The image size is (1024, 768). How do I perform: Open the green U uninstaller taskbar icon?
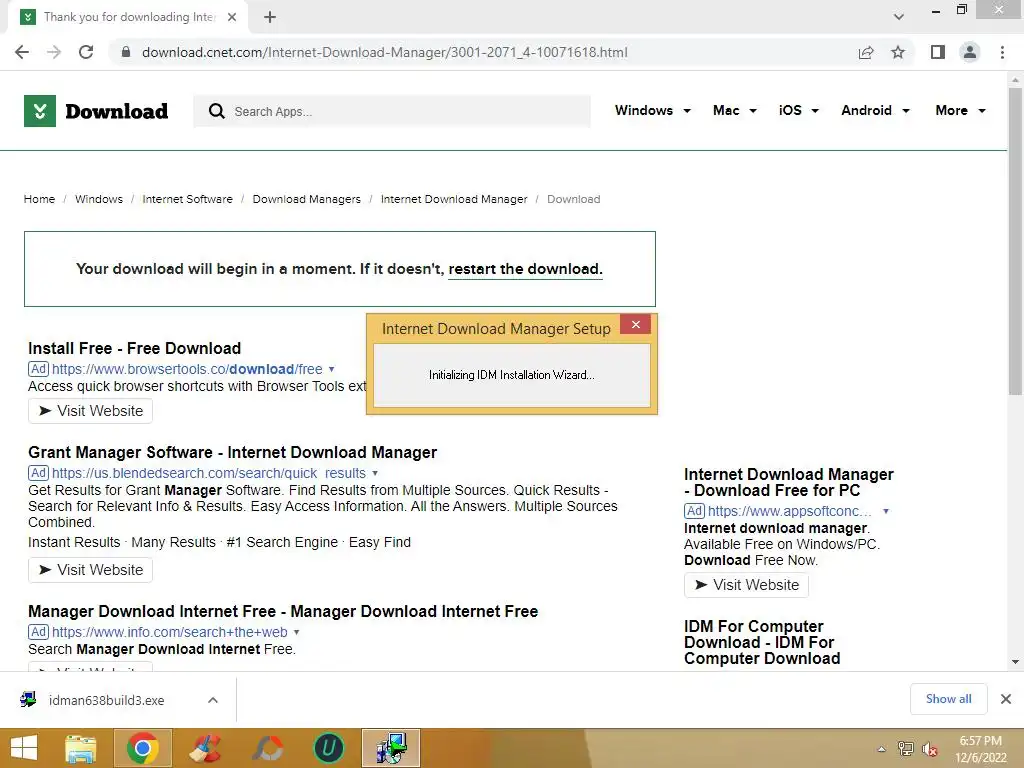click(328, 748)
